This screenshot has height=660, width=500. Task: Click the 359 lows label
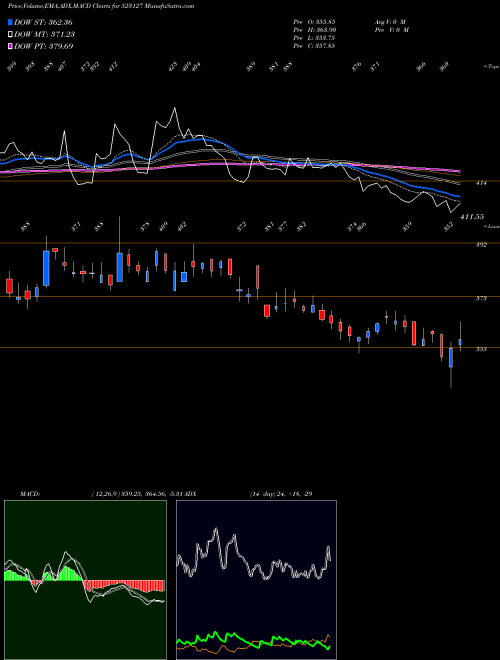pyautogui.click(x=407, y=226)
